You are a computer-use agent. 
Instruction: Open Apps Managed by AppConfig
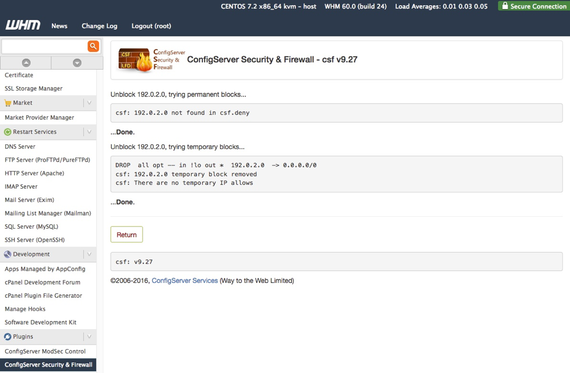(x=45, y=269)
